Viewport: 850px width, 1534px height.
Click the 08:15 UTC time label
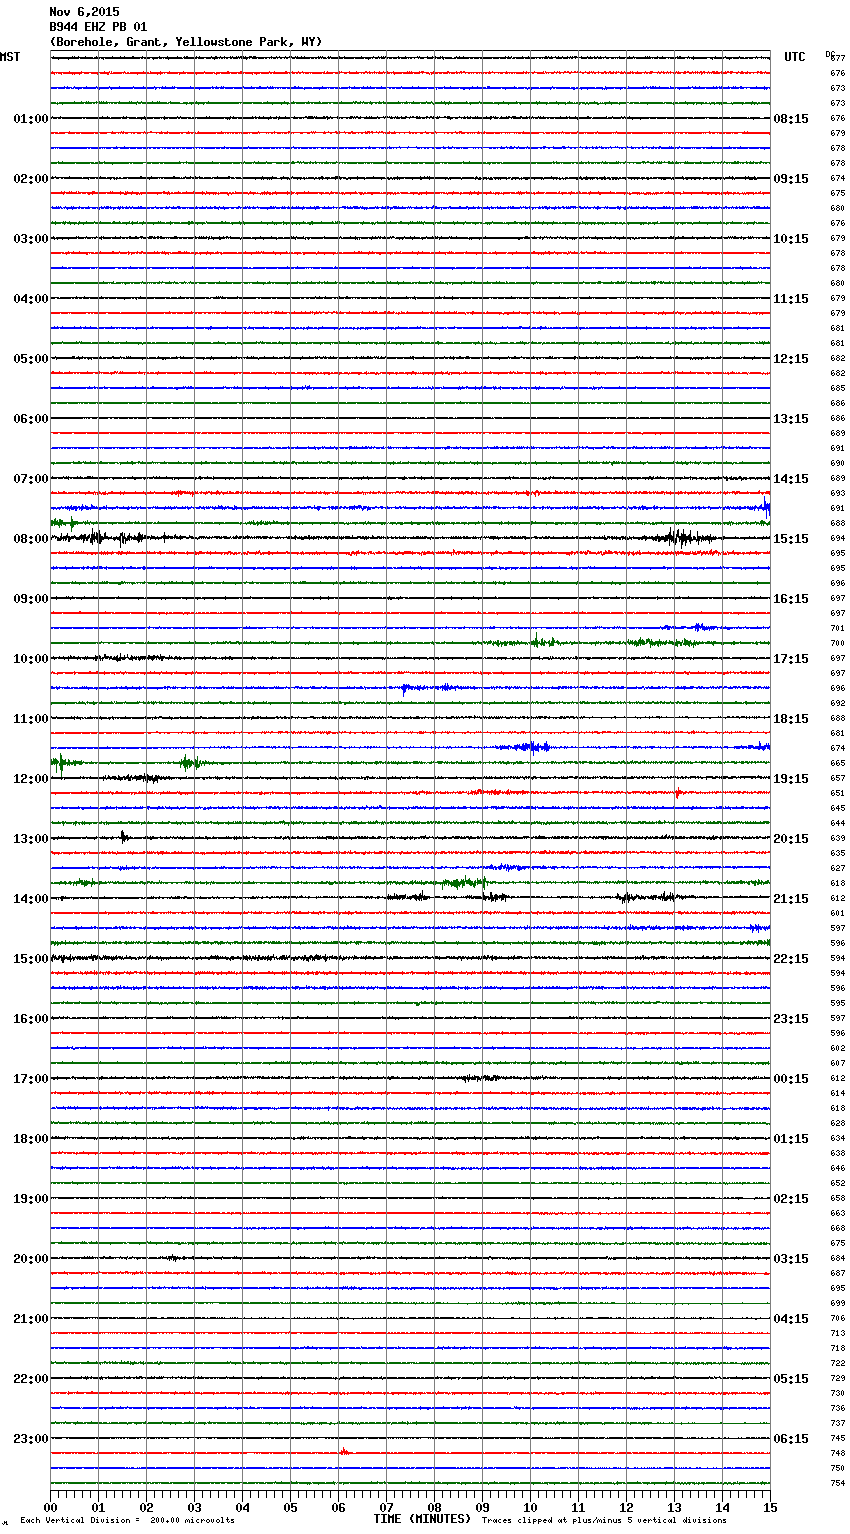point(791,119)
